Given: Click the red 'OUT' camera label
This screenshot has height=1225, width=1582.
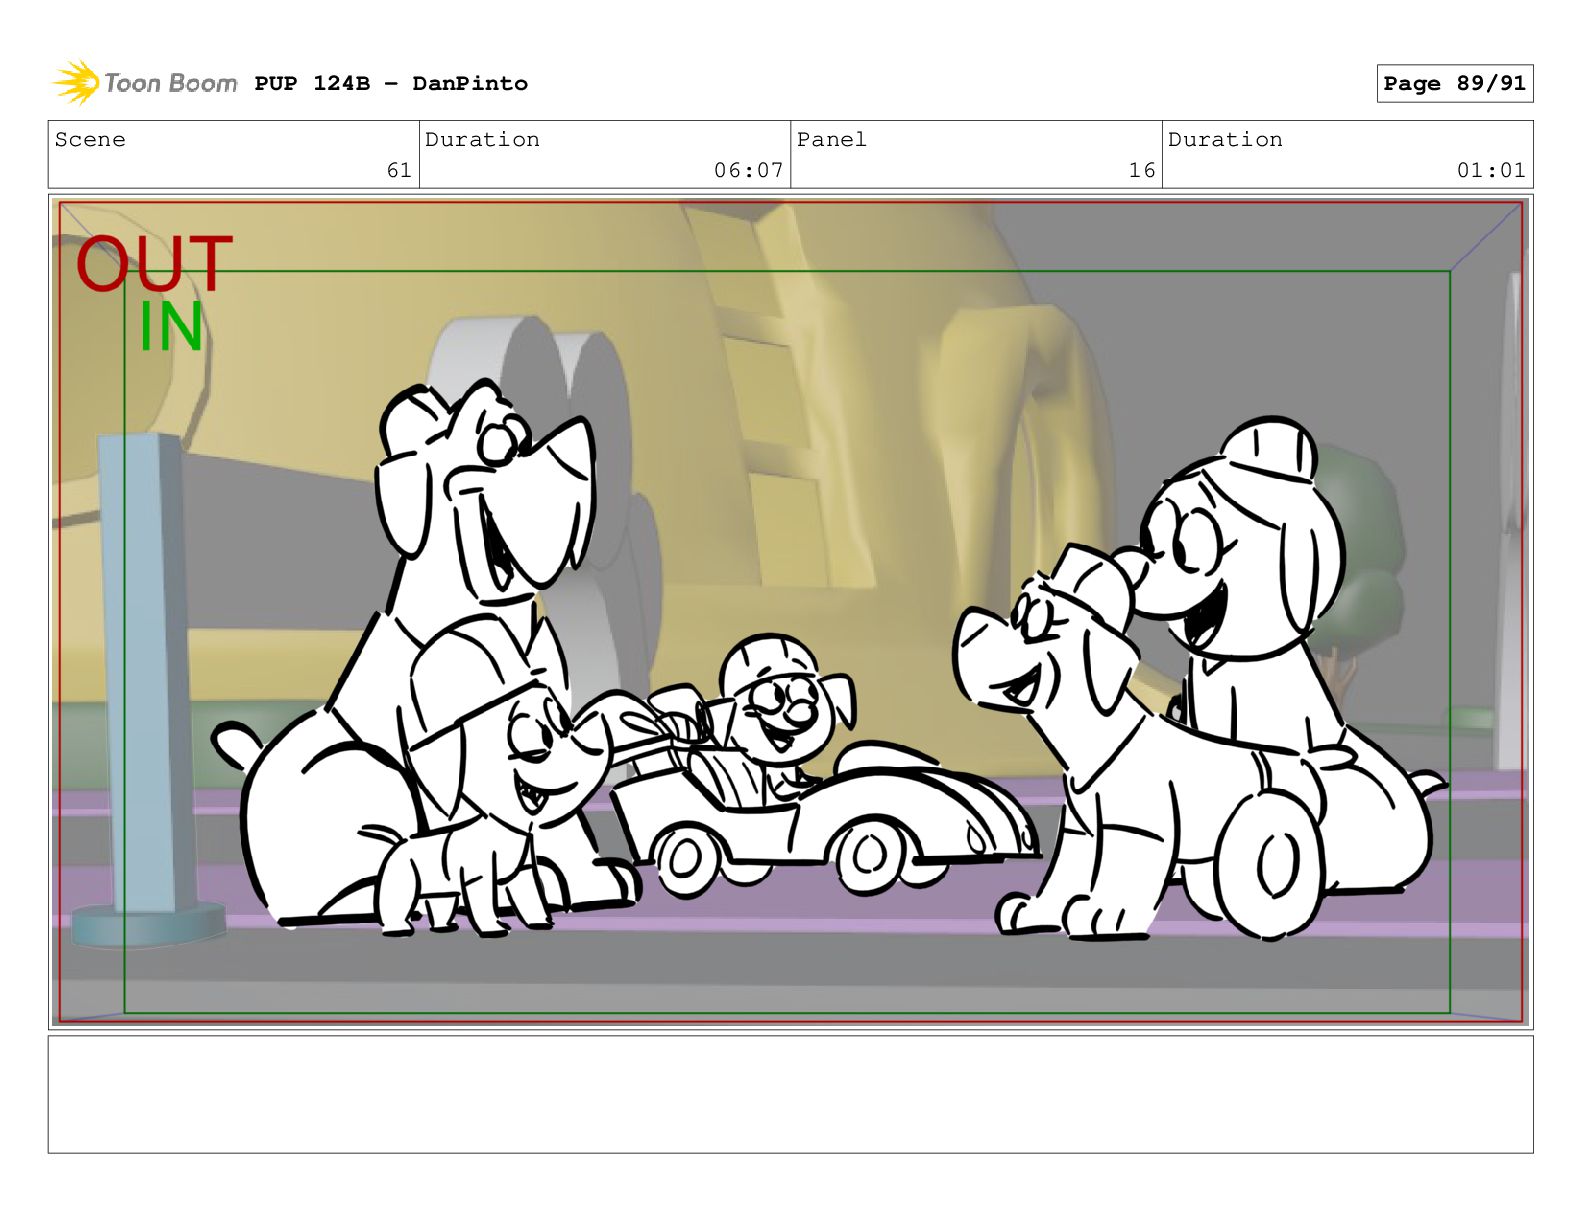Looking at the screenshot, I should point(154,263).
